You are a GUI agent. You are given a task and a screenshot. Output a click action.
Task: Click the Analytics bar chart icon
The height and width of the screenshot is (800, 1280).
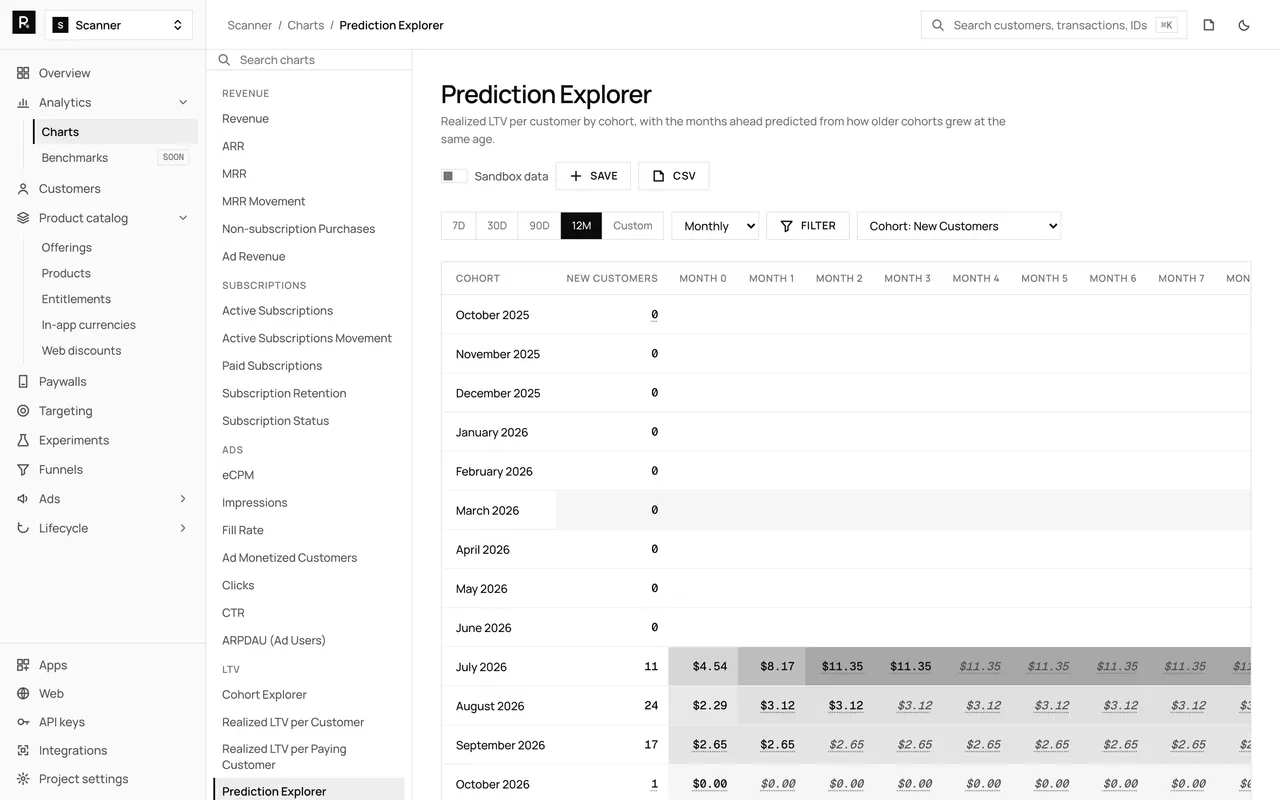pyautogui.click(x=23, y=102)
